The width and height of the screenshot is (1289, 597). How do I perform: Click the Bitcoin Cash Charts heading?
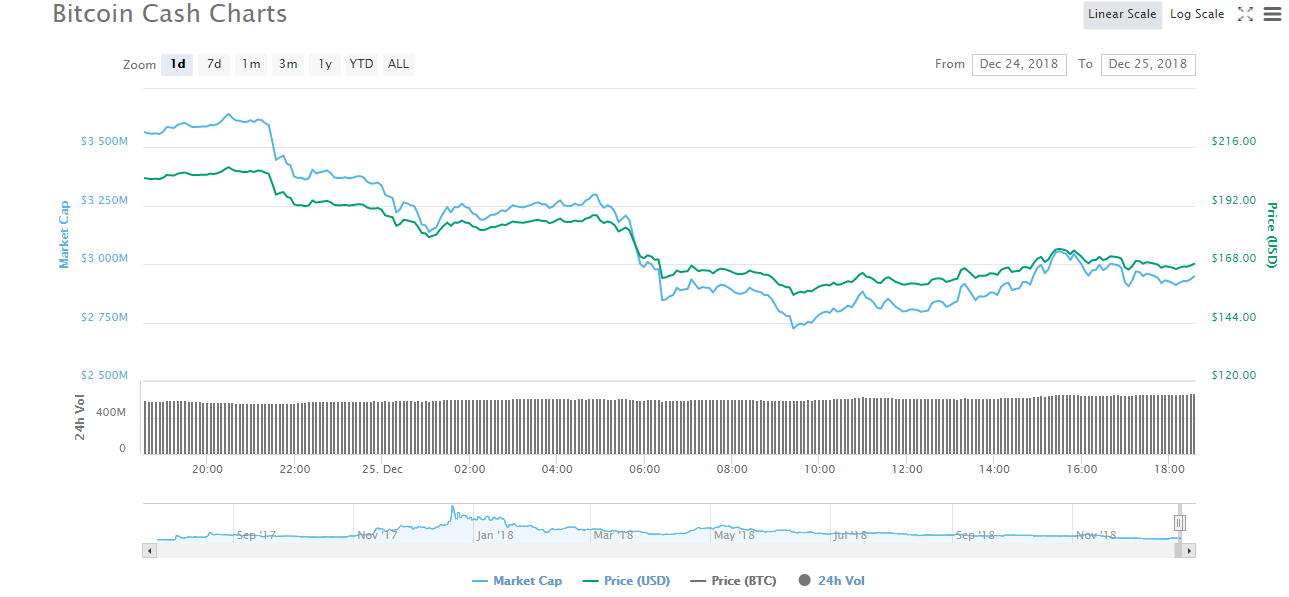pyautogui.click(x=170, y=14)
